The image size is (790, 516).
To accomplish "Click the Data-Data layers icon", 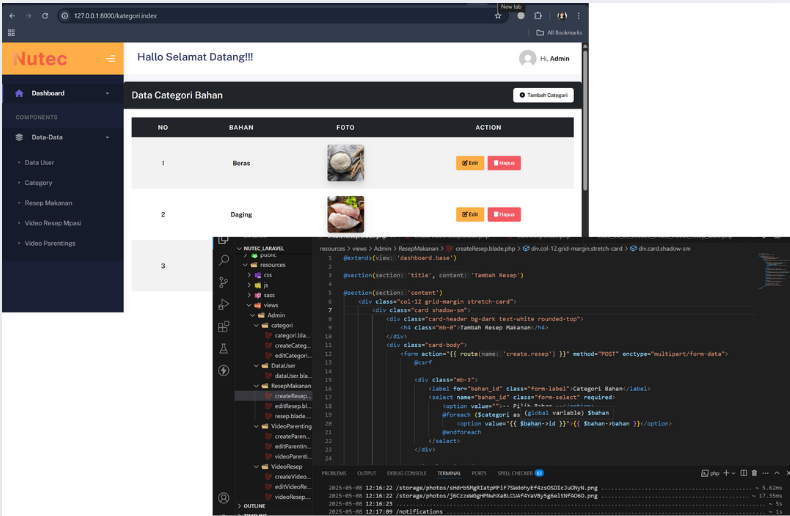I will 19,137.
